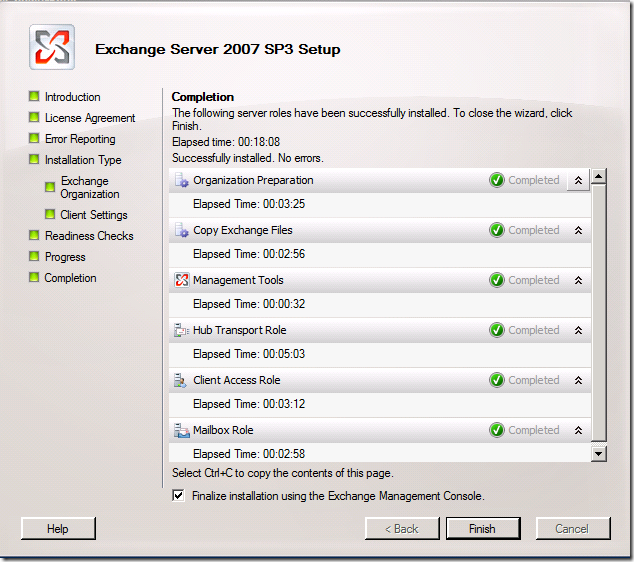Click the Finish button

(483, 528)
